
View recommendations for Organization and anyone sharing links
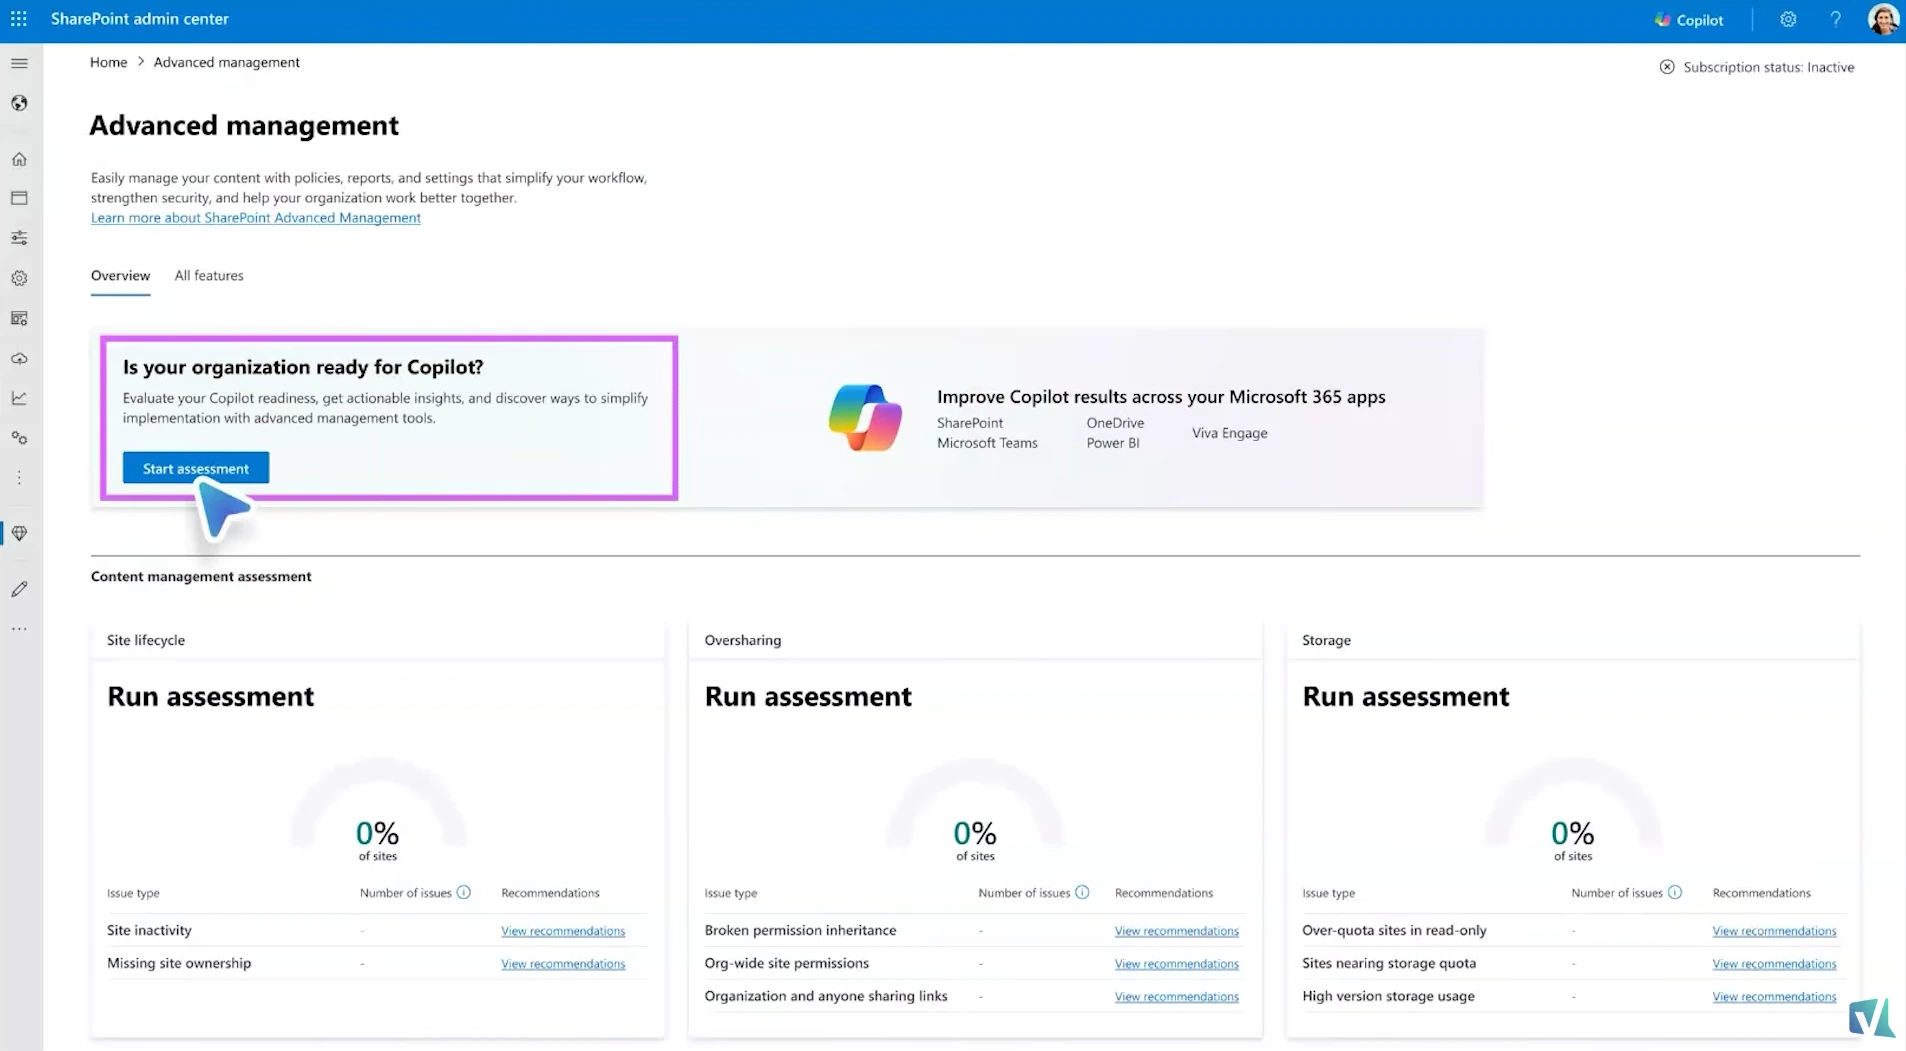tap(1176, 997)
